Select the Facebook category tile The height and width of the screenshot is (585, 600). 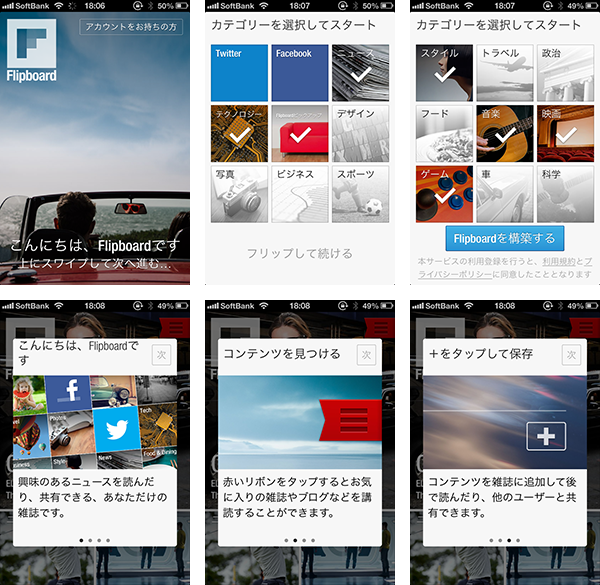300,73
